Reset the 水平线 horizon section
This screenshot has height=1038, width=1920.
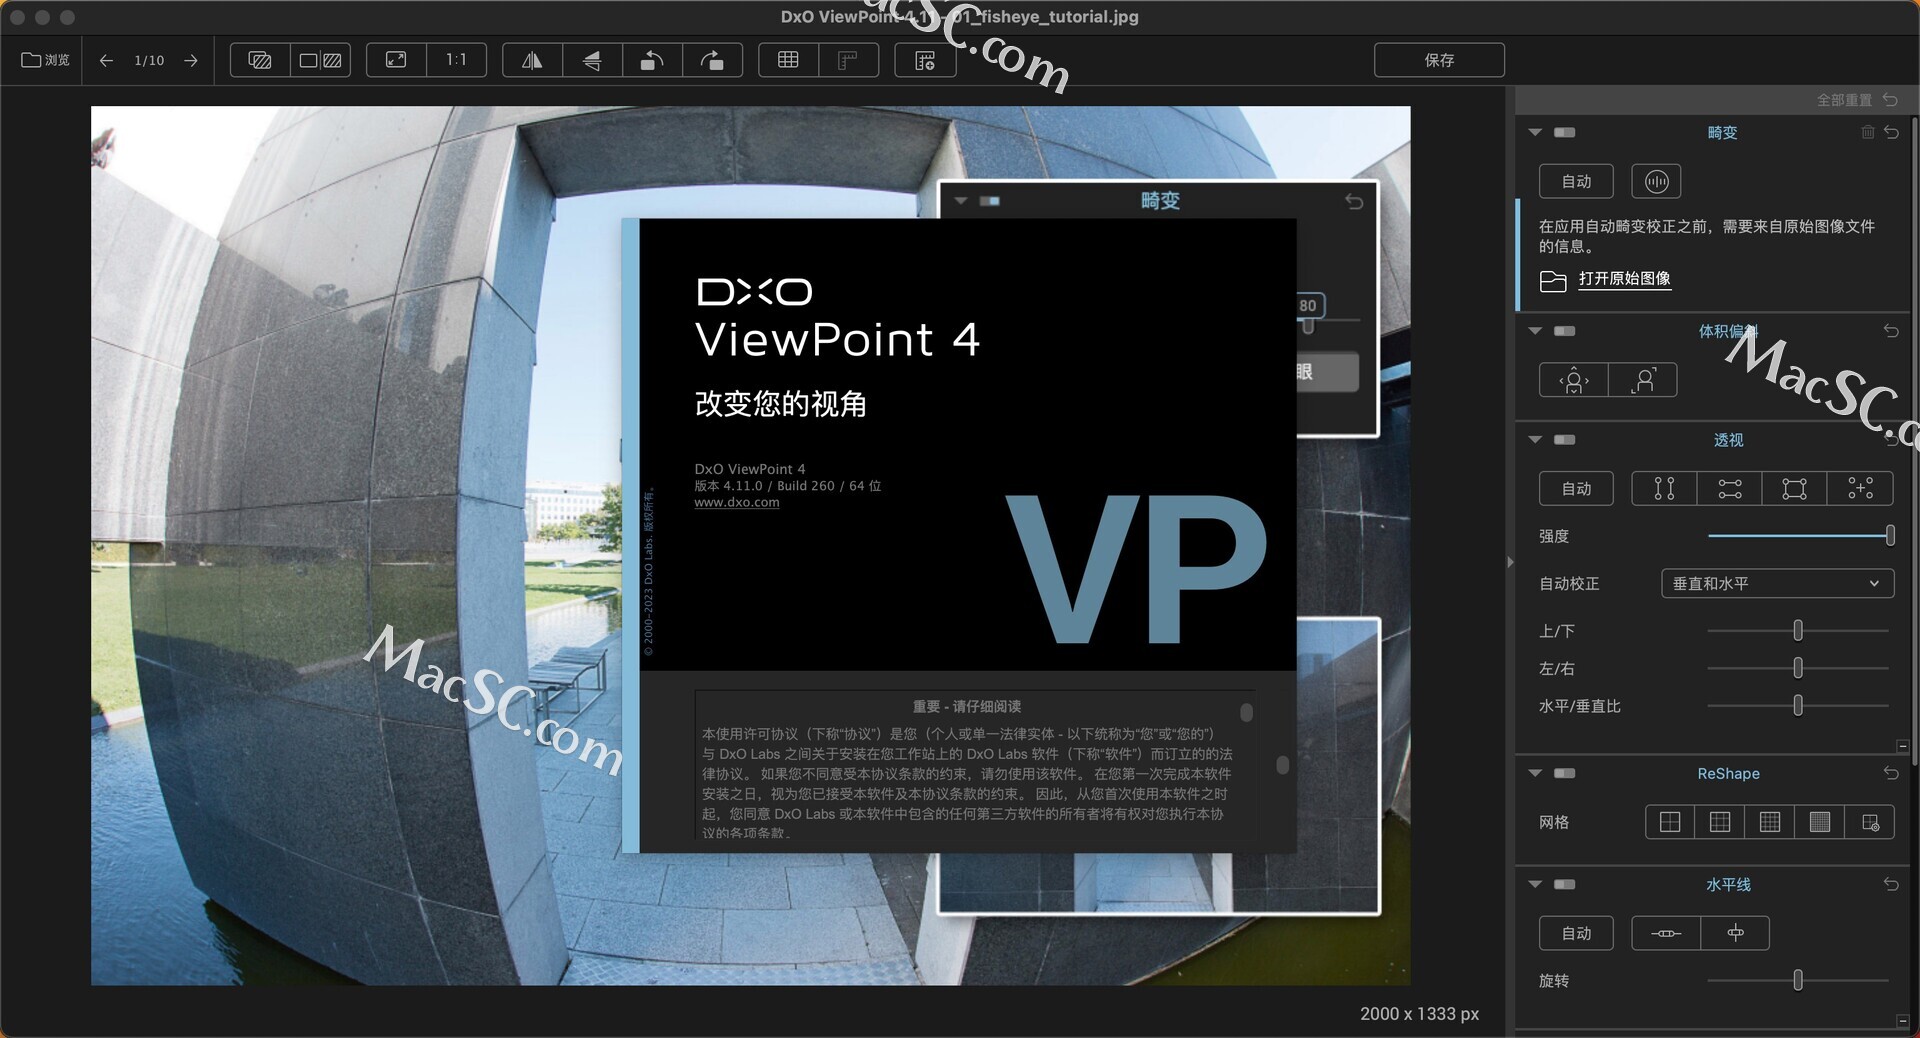click(x=1891, y=884)
